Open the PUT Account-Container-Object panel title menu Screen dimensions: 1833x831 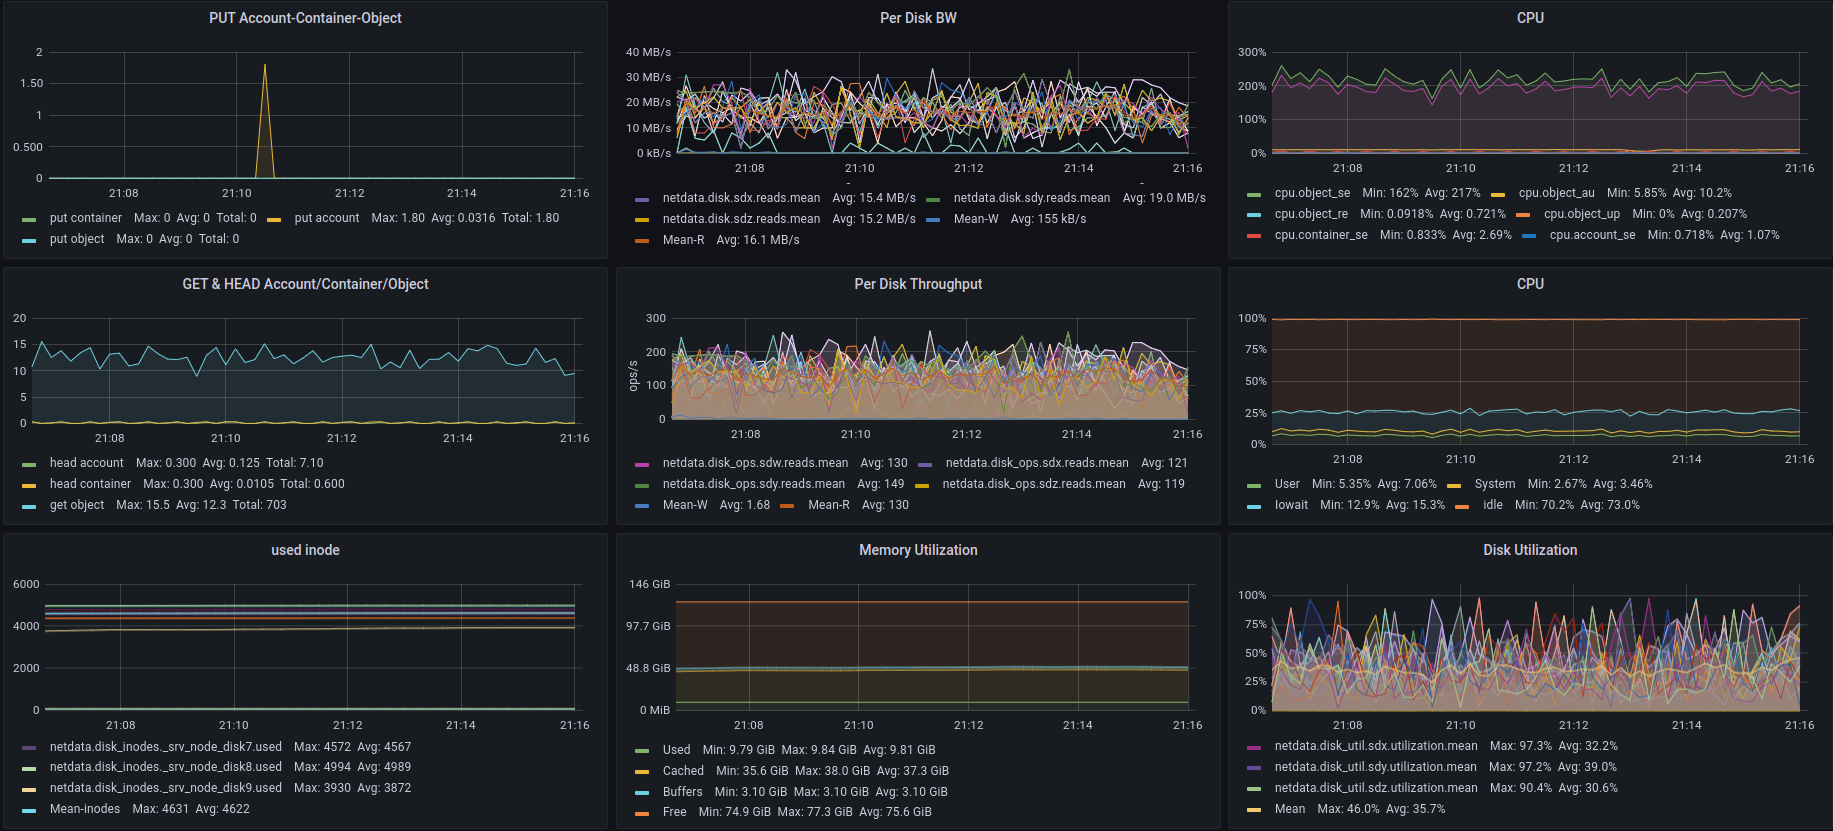(x=305, y=18)
